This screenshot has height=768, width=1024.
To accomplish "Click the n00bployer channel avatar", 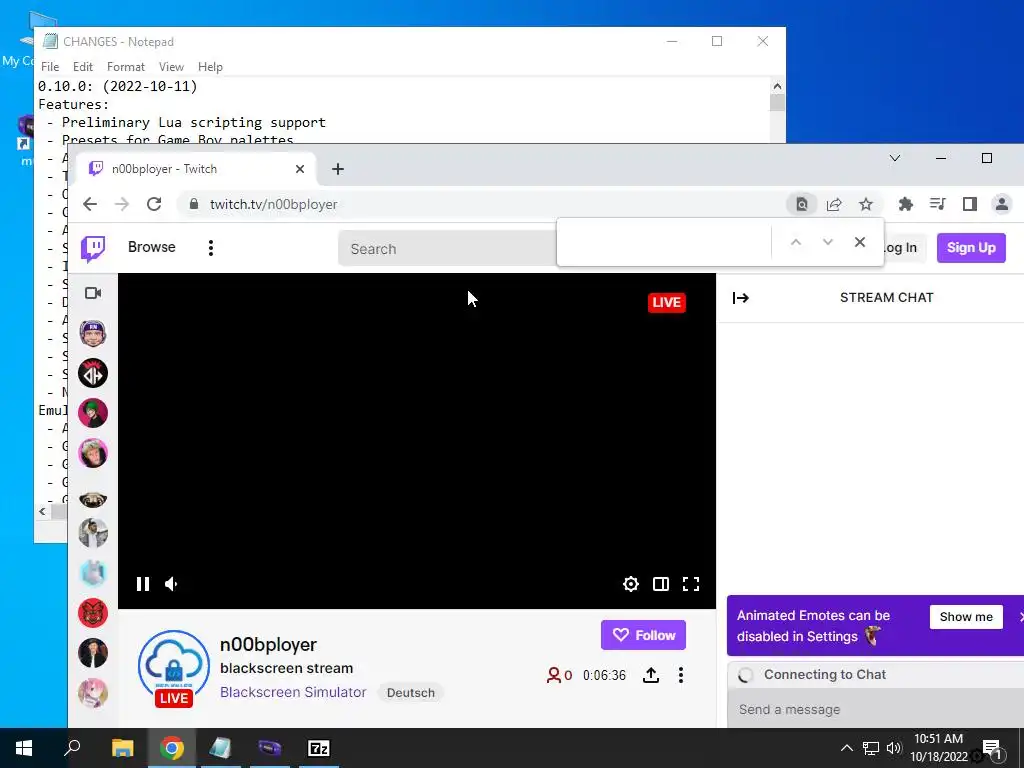I will click(x=174, y=667).
